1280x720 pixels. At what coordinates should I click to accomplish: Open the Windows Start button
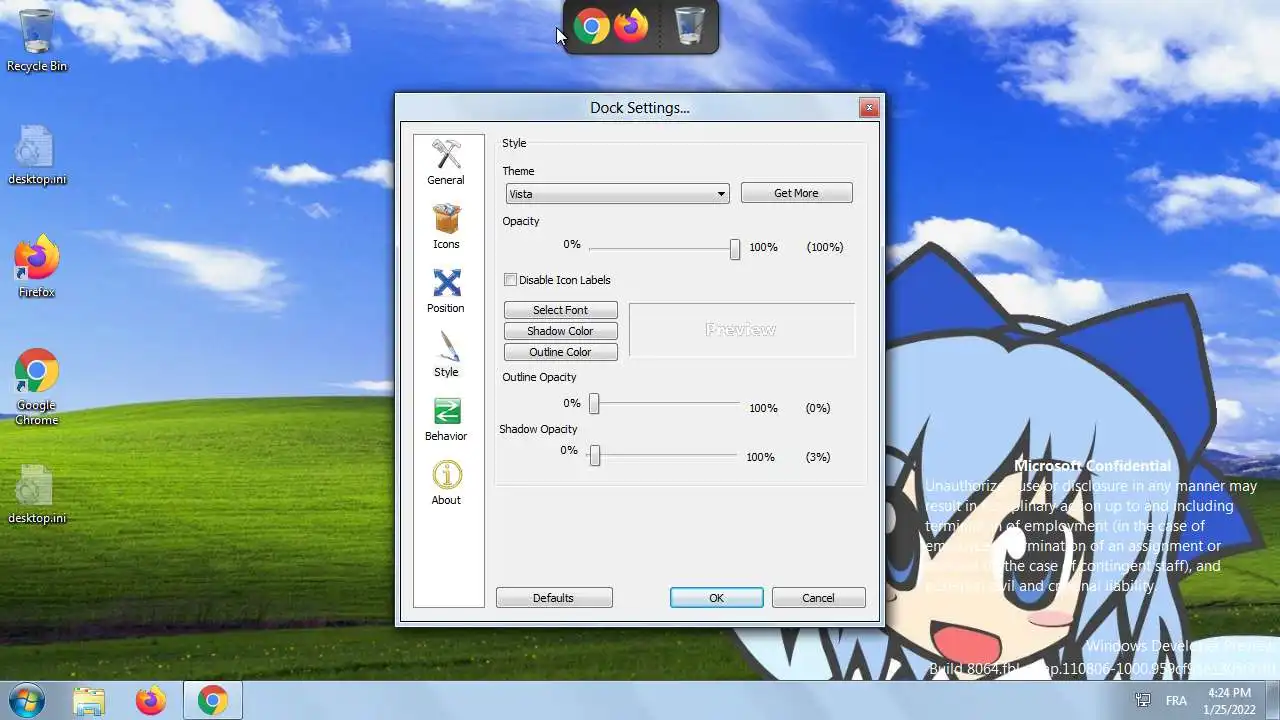click(27, 701)
